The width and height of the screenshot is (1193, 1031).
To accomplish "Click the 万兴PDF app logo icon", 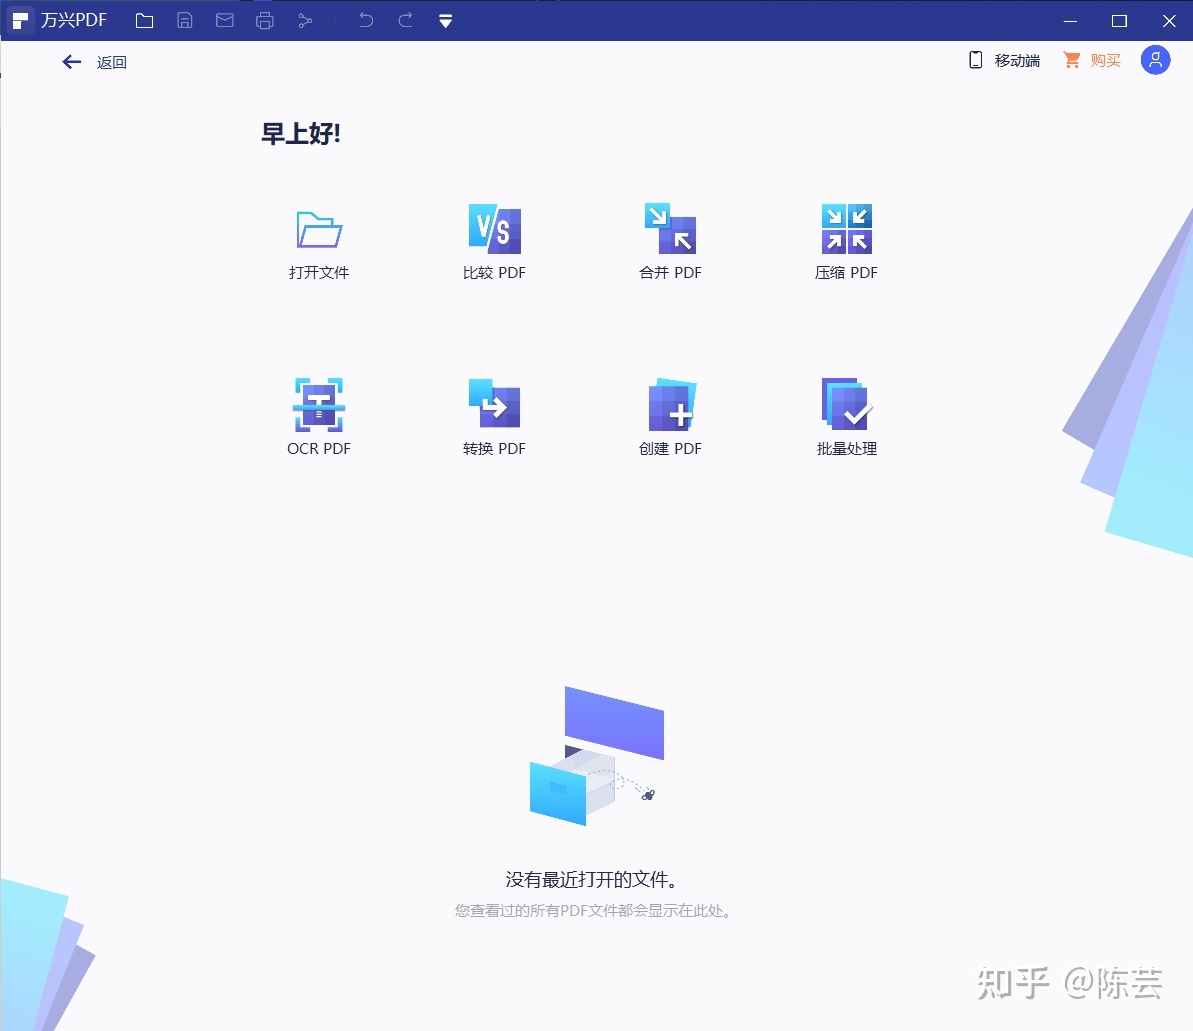I will point(20,21).
